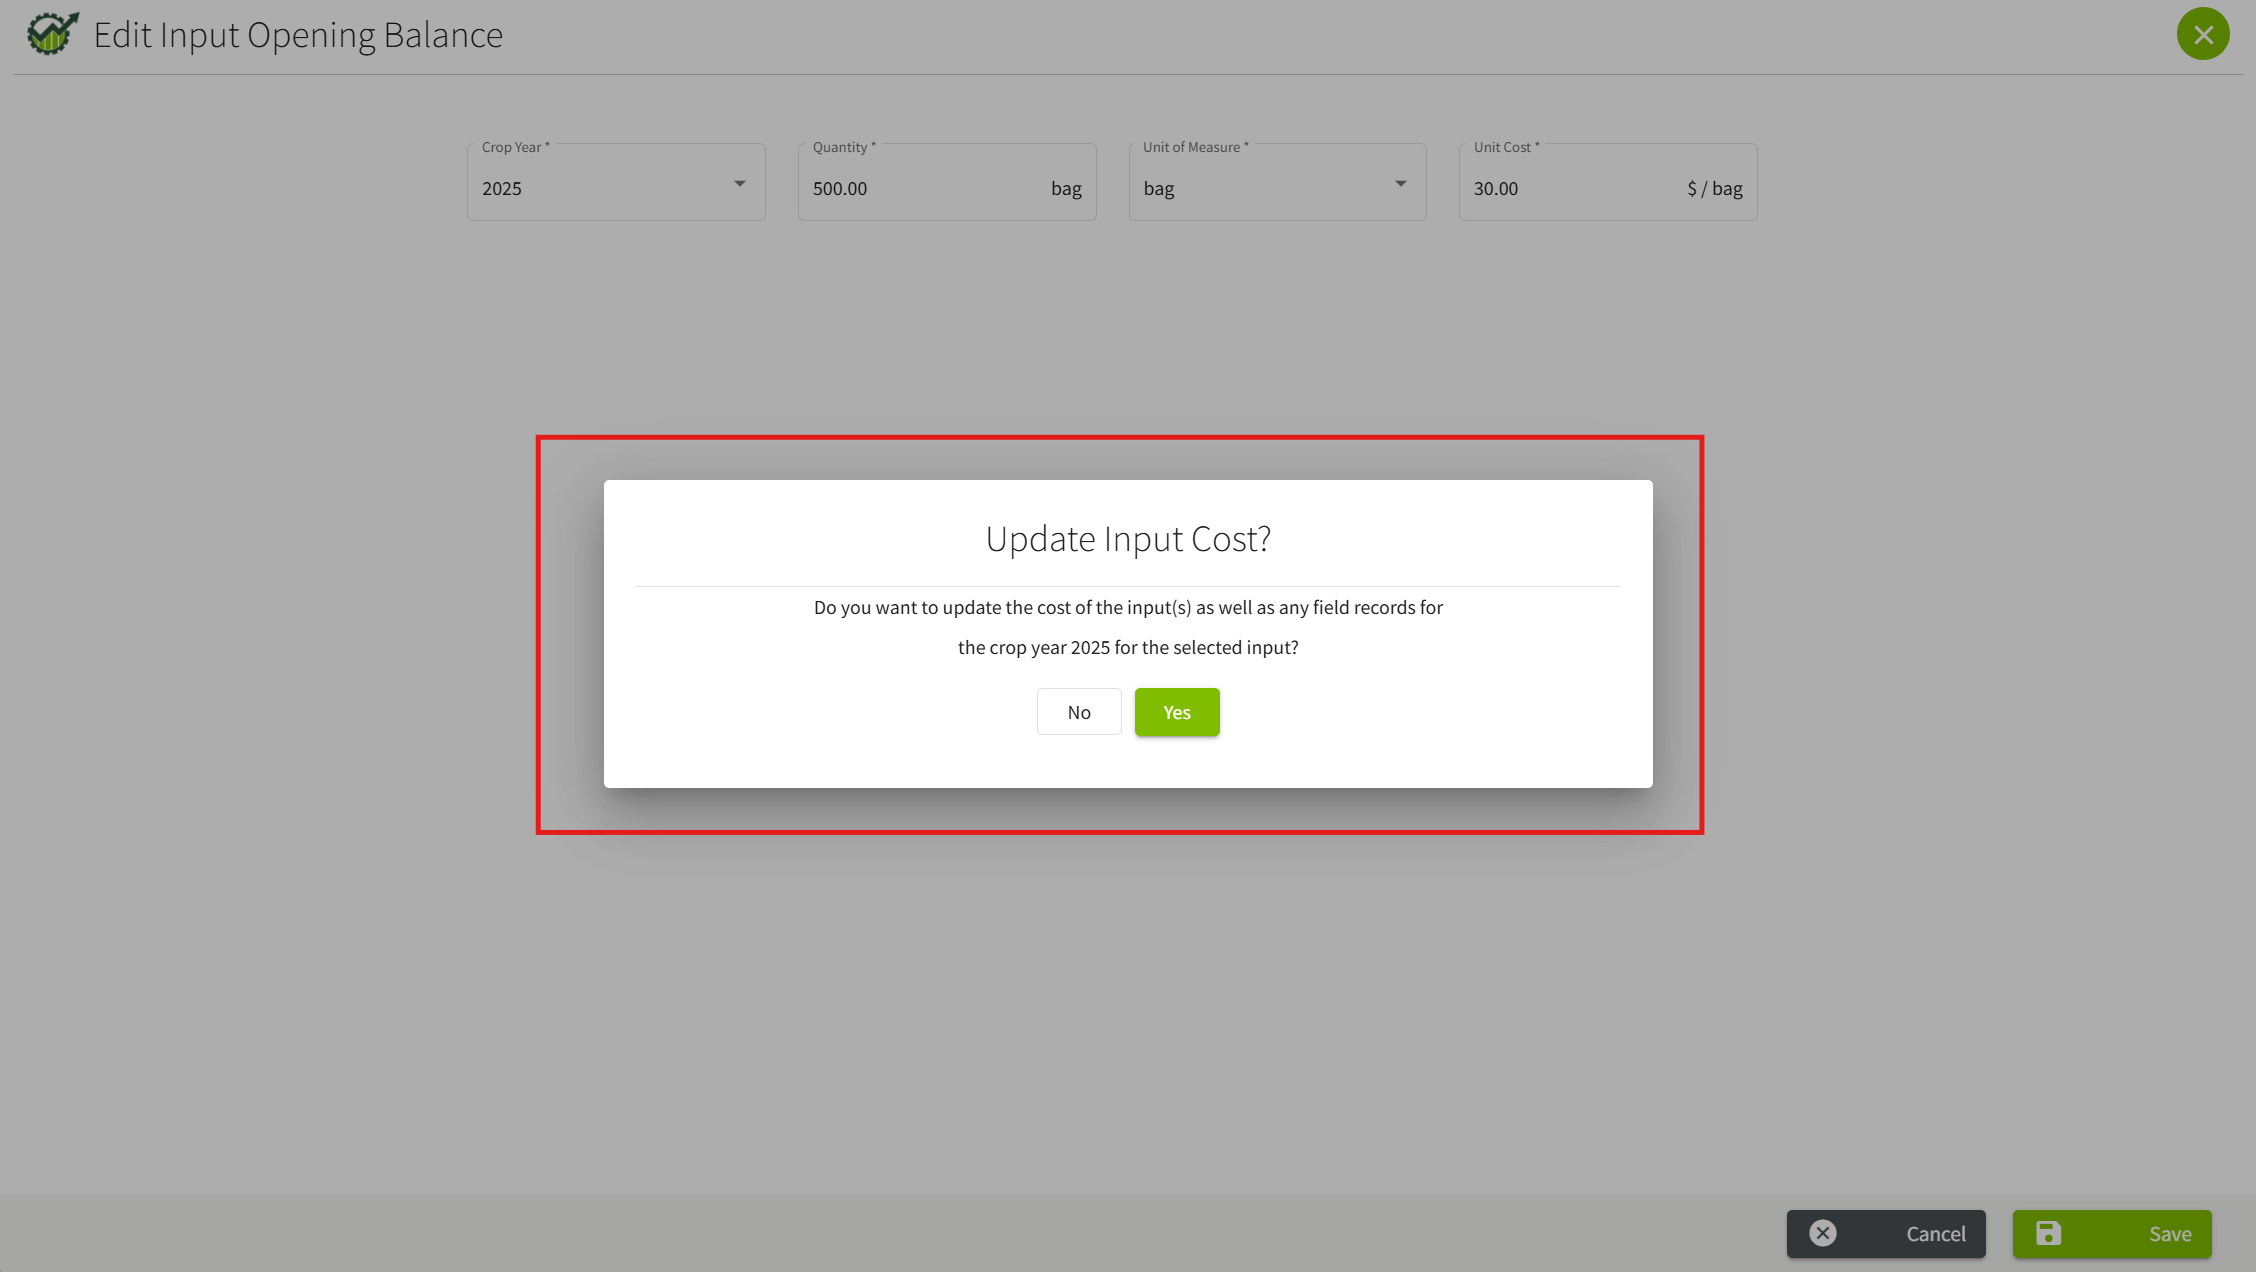The height and width of the screenshot is (1272, 2256).
Task: Decline by pressing the No button
Action: (x=1078, y=712)
